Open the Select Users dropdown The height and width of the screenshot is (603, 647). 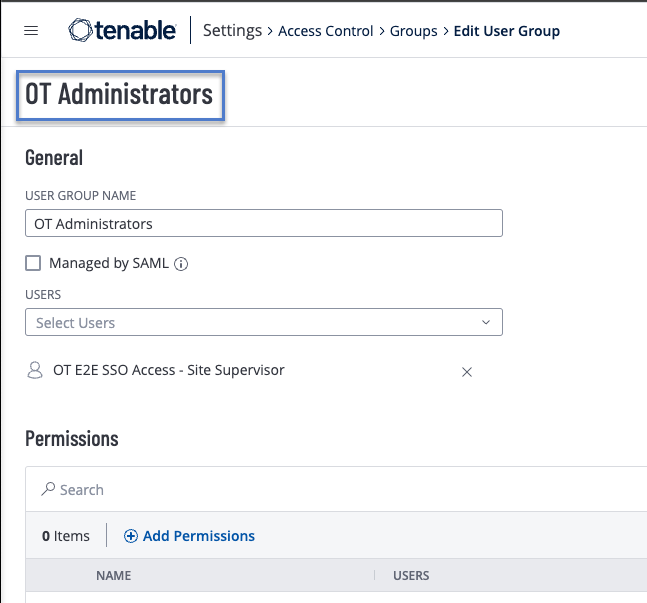point(250,323)
